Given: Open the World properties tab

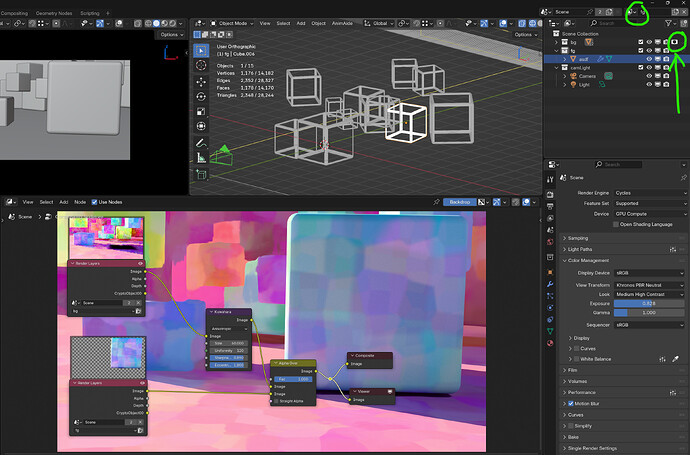Looking at the screenshot, I should click(550, 242).
